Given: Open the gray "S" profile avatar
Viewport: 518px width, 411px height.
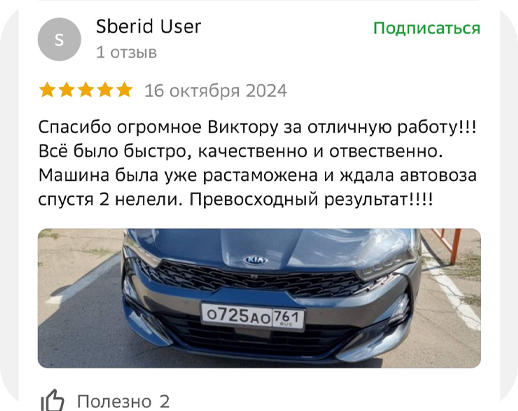Looking at the screenshot, I should click(x=59, y=39).
